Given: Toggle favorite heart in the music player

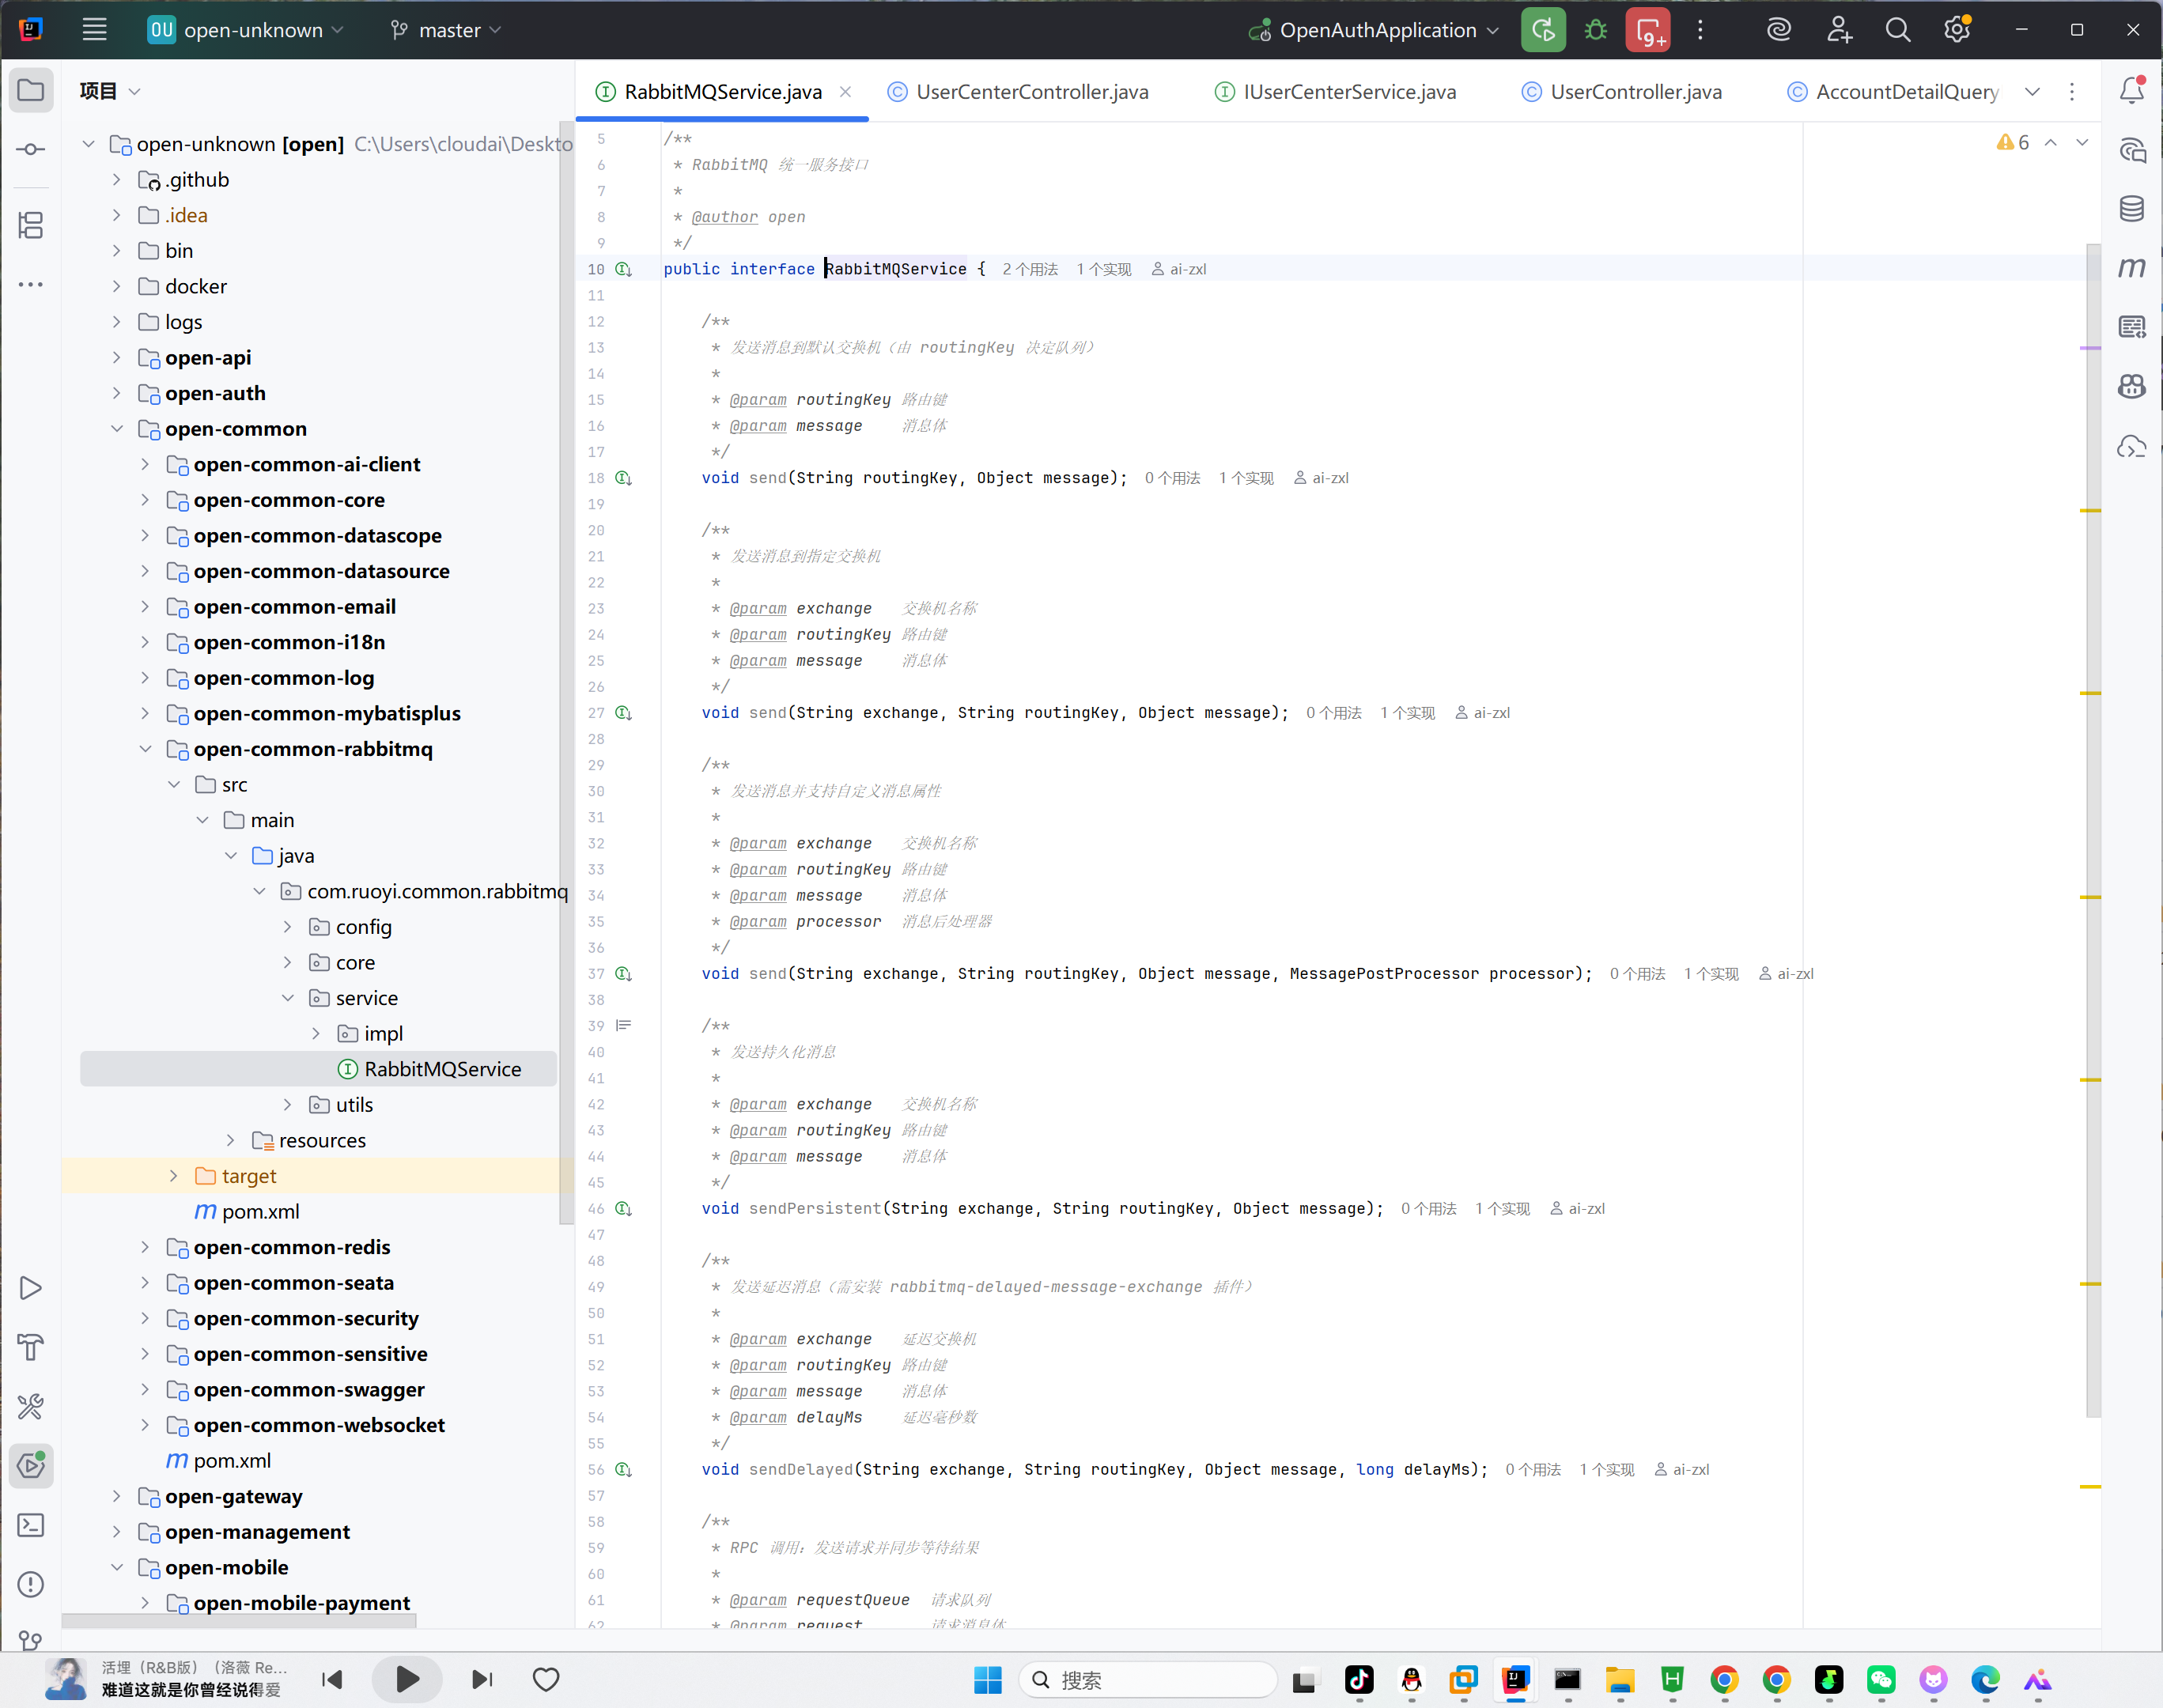Looking at the screenshot, I should point(546,1679).
